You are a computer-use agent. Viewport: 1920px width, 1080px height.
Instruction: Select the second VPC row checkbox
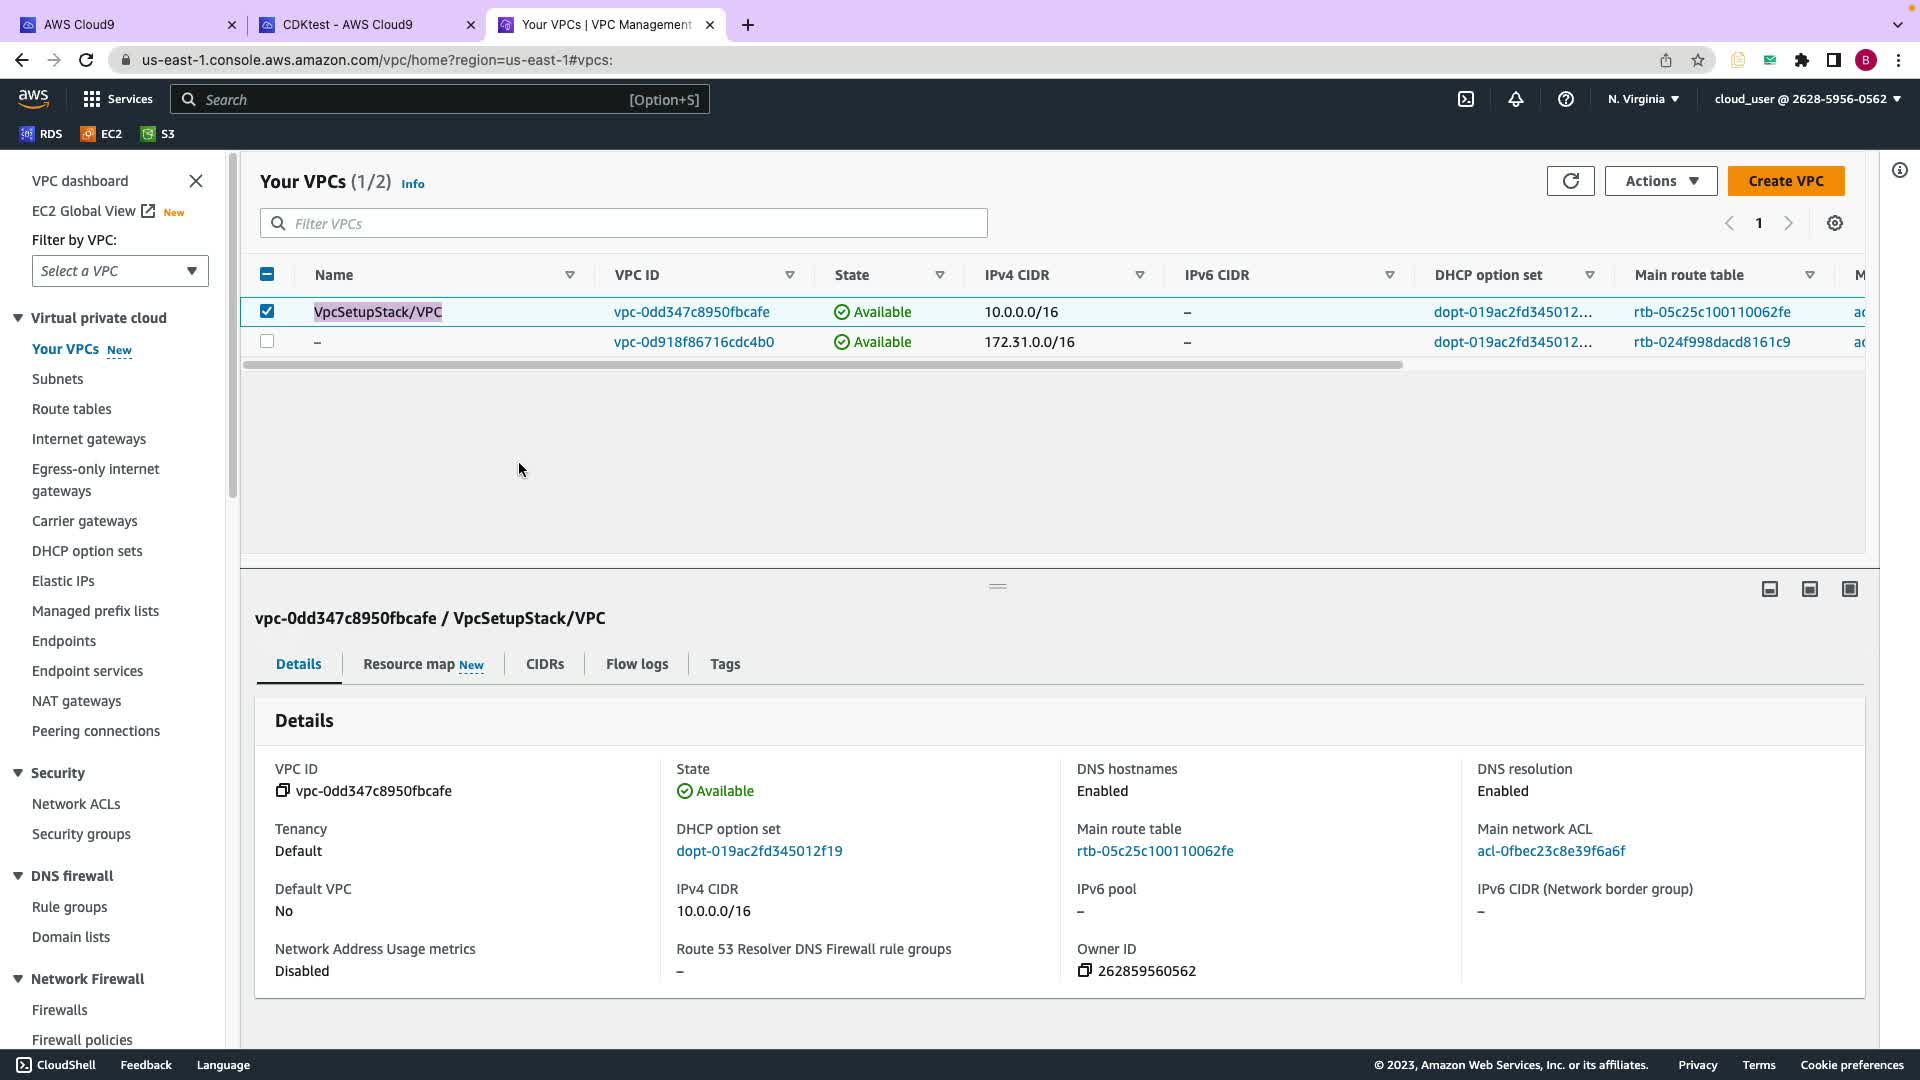point(267,341)
